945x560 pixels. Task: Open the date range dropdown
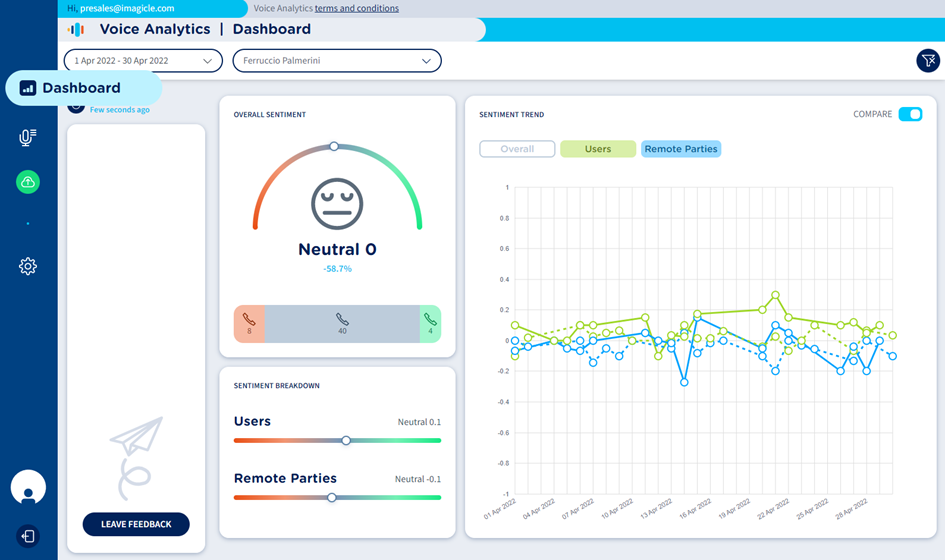click(x=143, y=61)
